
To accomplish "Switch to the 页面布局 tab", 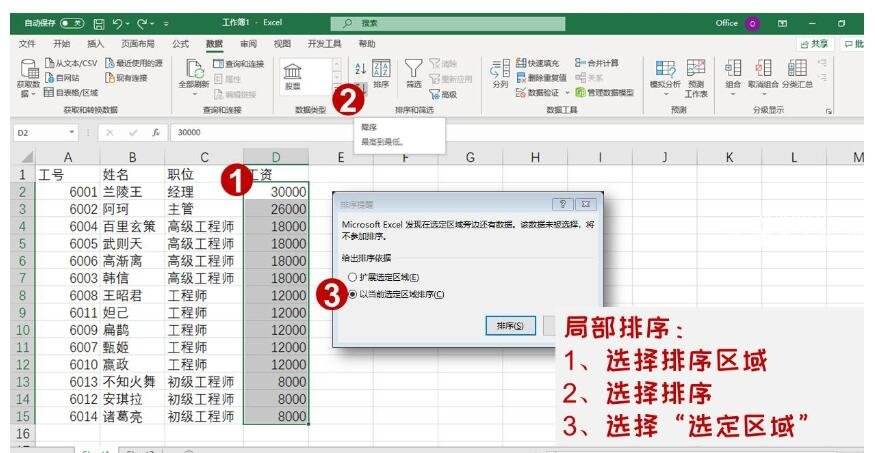I will coord(138,44).
